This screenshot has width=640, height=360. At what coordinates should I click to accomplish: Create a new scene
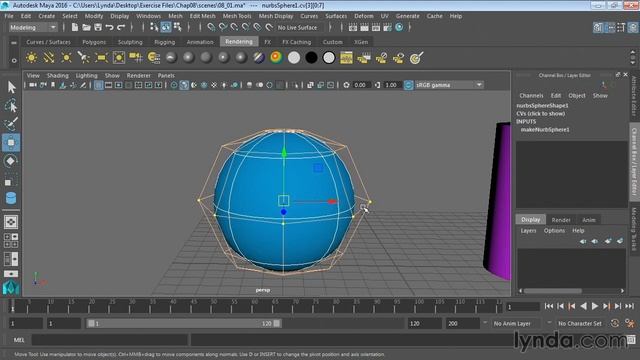[74, 27]
